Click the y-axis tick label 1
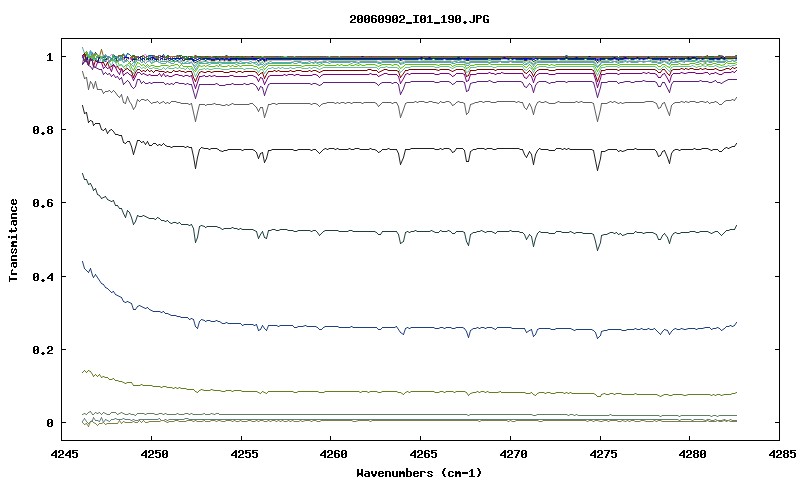 [x=49, y=57]
